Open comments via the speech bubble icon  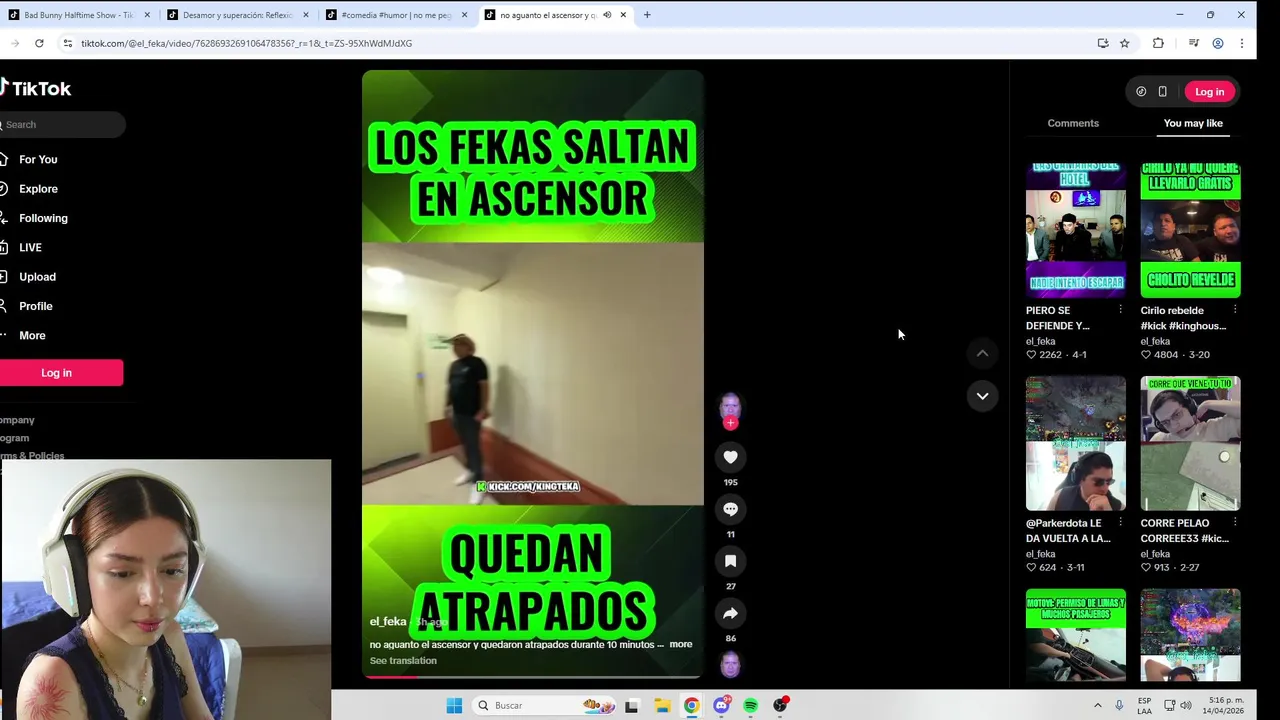(x=730, y=509)
